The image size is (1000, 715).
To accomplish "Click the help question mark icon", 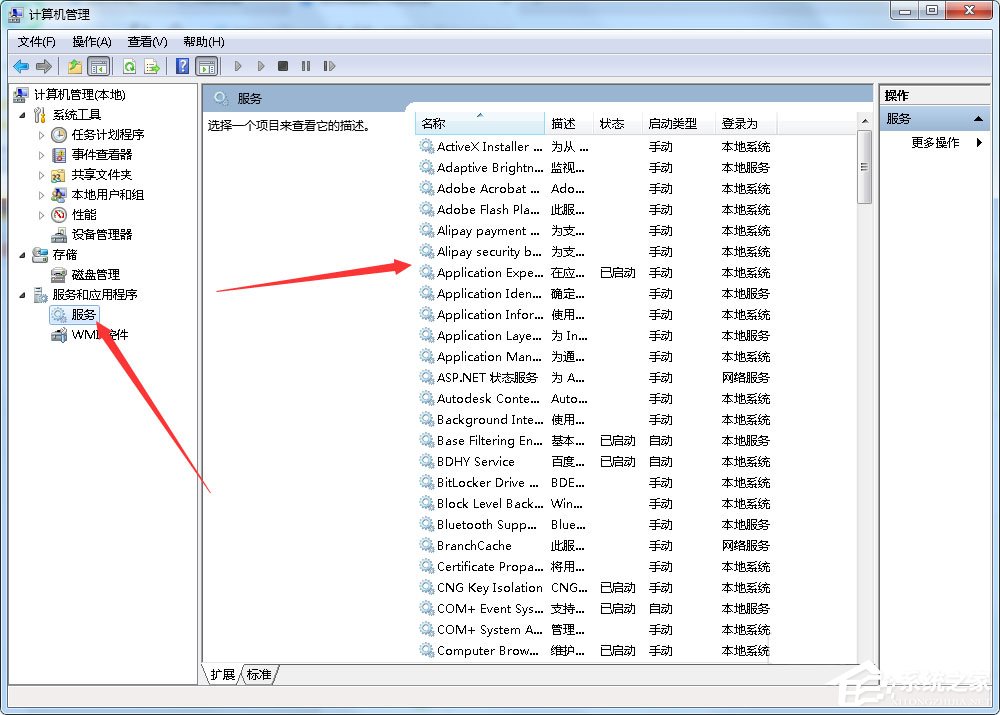I will point(182,66).
